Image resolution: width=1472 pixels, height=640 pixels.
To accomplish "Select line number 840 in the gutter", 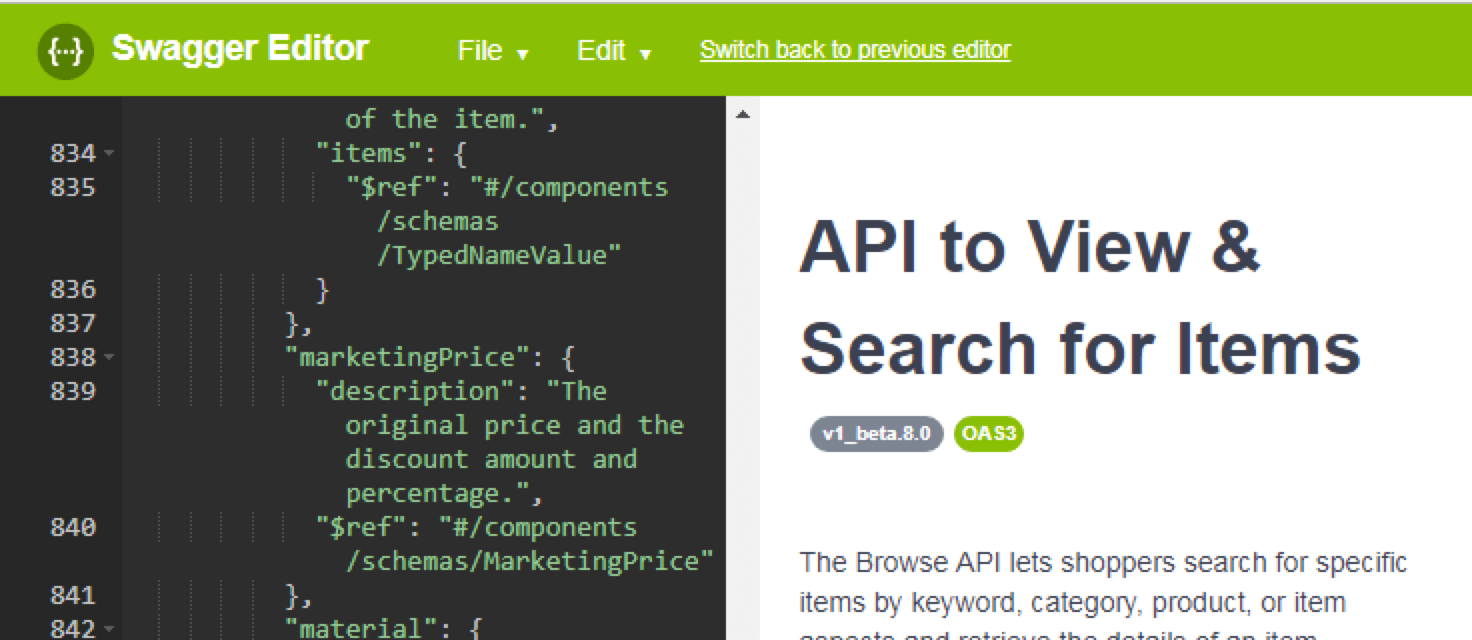I will point(73,527).
